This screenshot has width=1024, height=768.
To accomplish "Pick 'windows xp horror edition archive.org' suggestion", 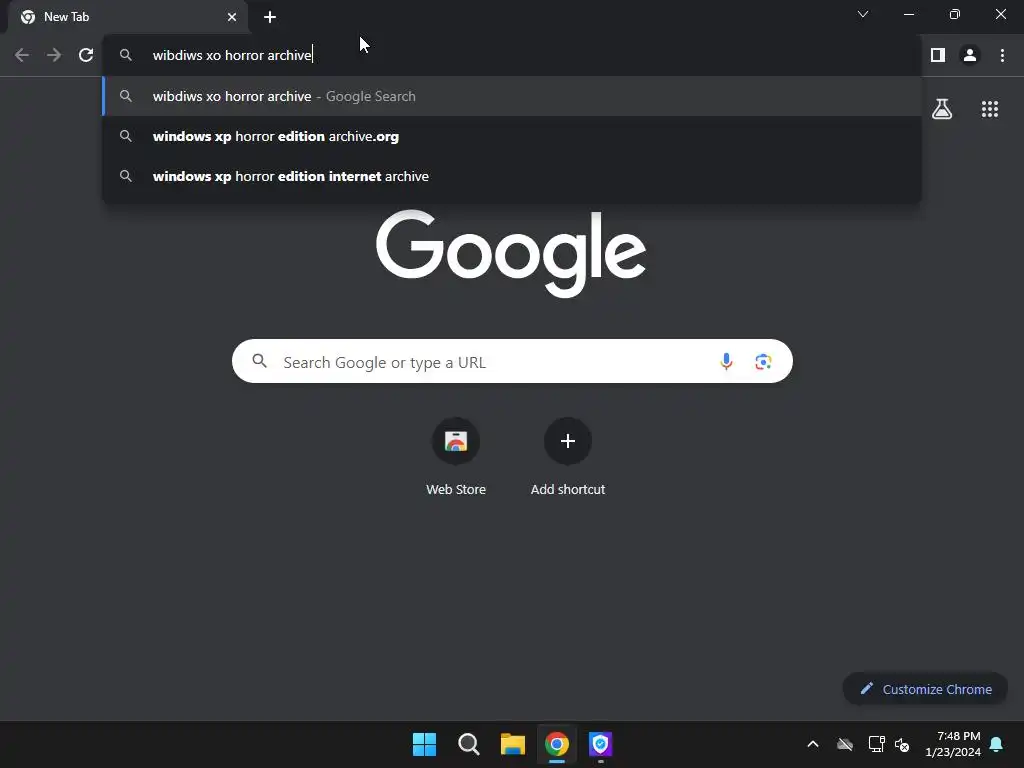I will coord(512,136).
